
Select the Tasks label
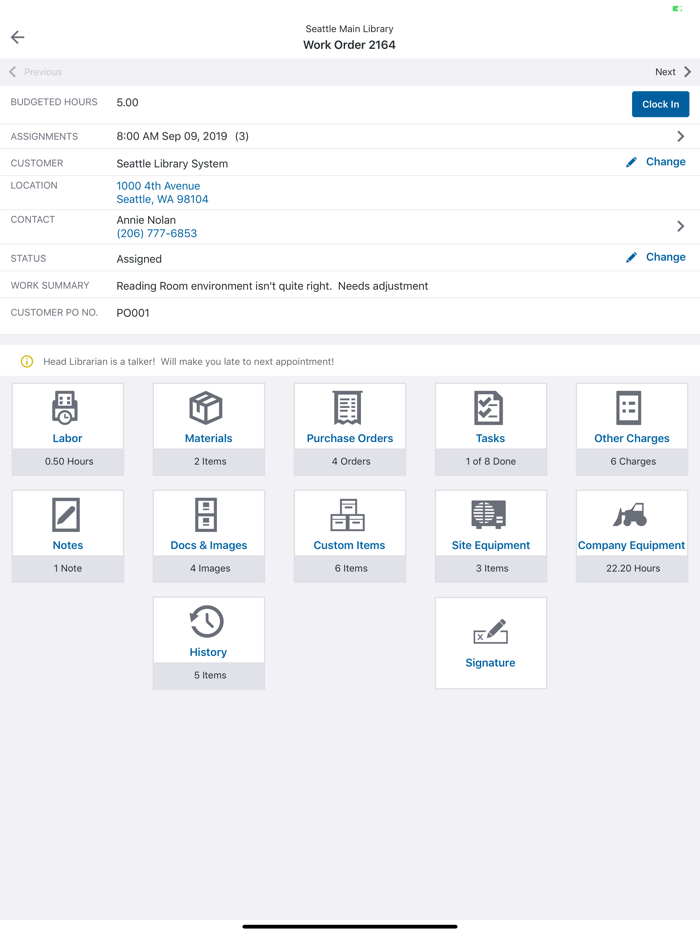[x=490, y=438]
